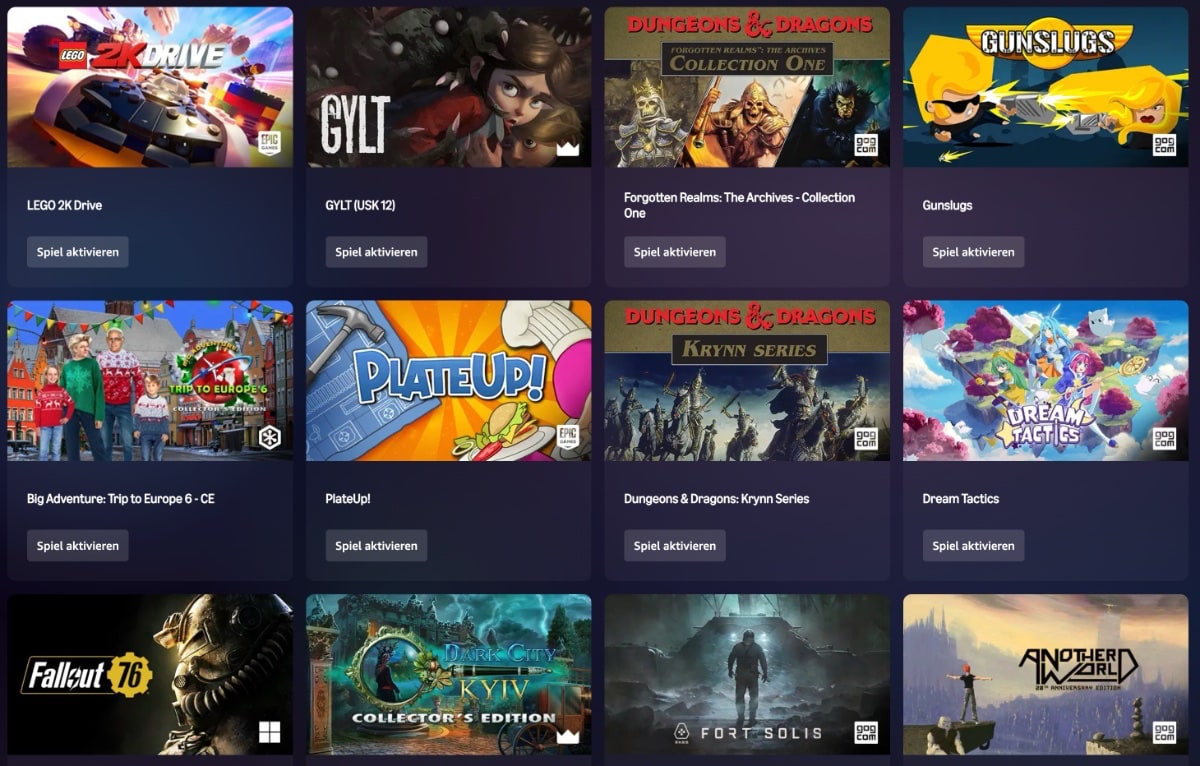The image size is (1200, 766).
Task: Click the GOG.com badge on Gunslugs cover
Action: [x=1164, y=144]
